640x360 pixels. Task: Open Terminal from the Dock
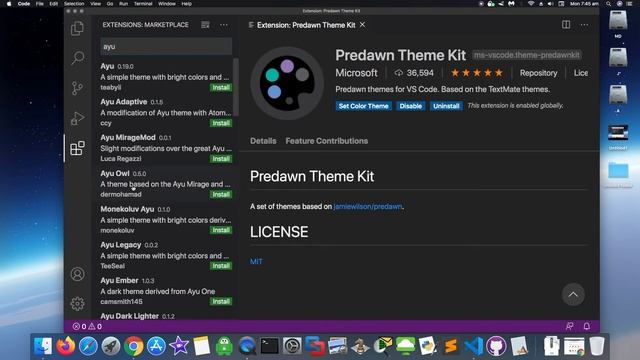(269, 346)
